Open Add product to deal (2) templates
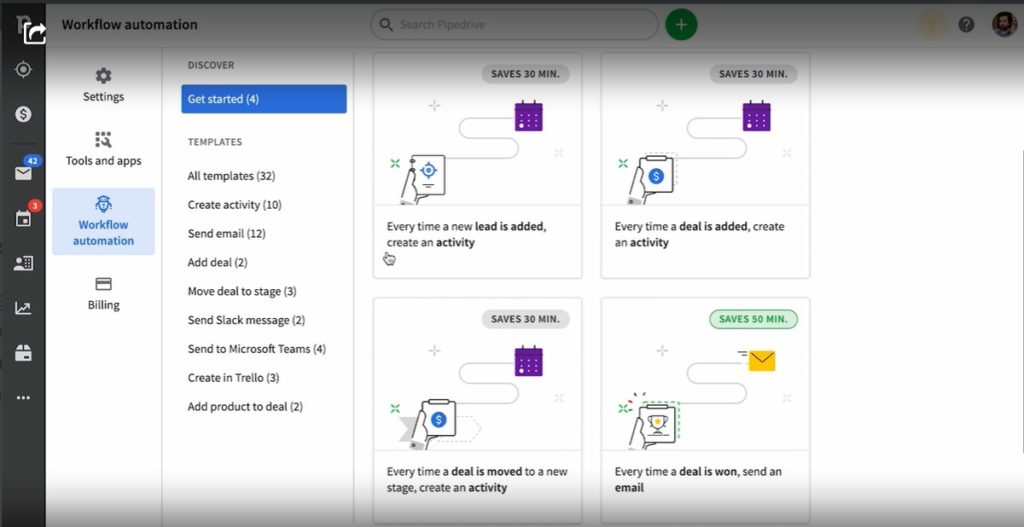This screenshot has height=527, width=1024. click(245, 406)
